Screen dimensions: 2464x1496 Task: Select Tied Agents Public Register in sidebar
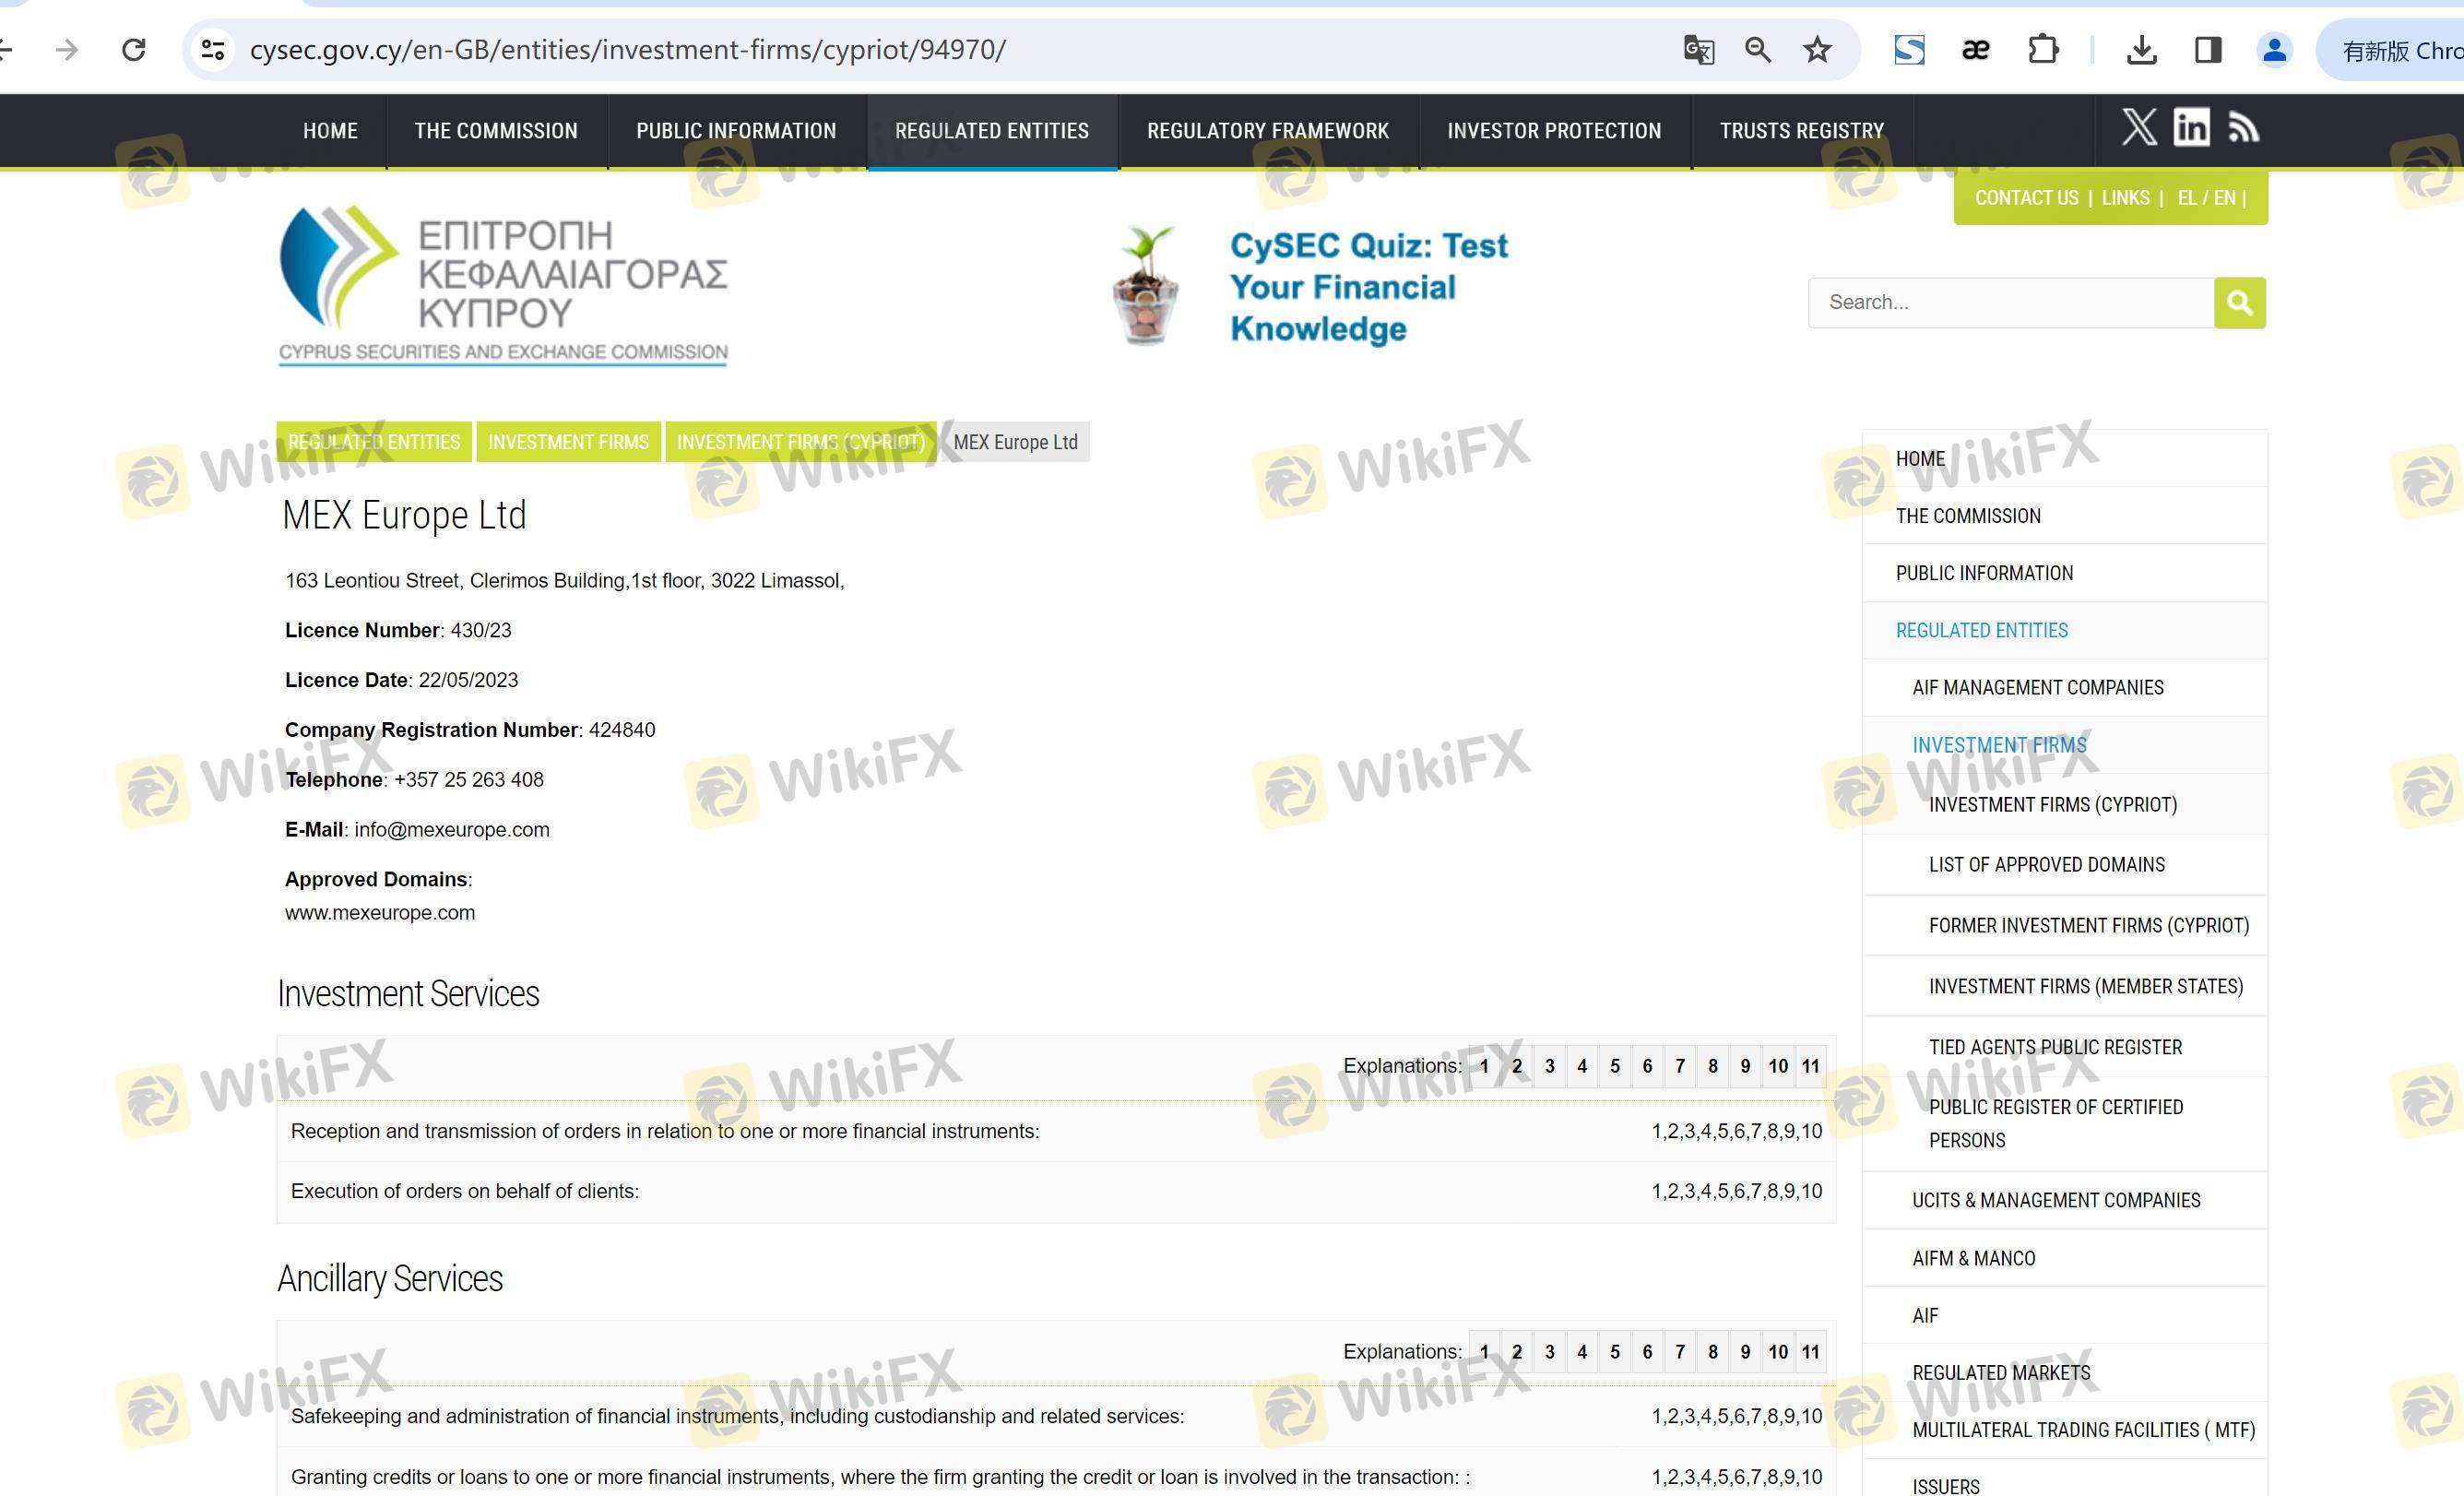pyautogui.click(x=2055, y=1047)
